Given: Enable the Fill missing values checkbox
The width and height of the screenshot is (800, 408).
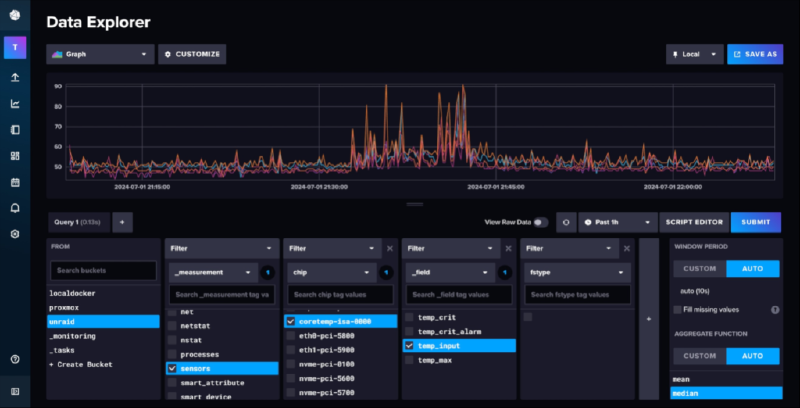Looking at the screenshot, I should 678,310.
